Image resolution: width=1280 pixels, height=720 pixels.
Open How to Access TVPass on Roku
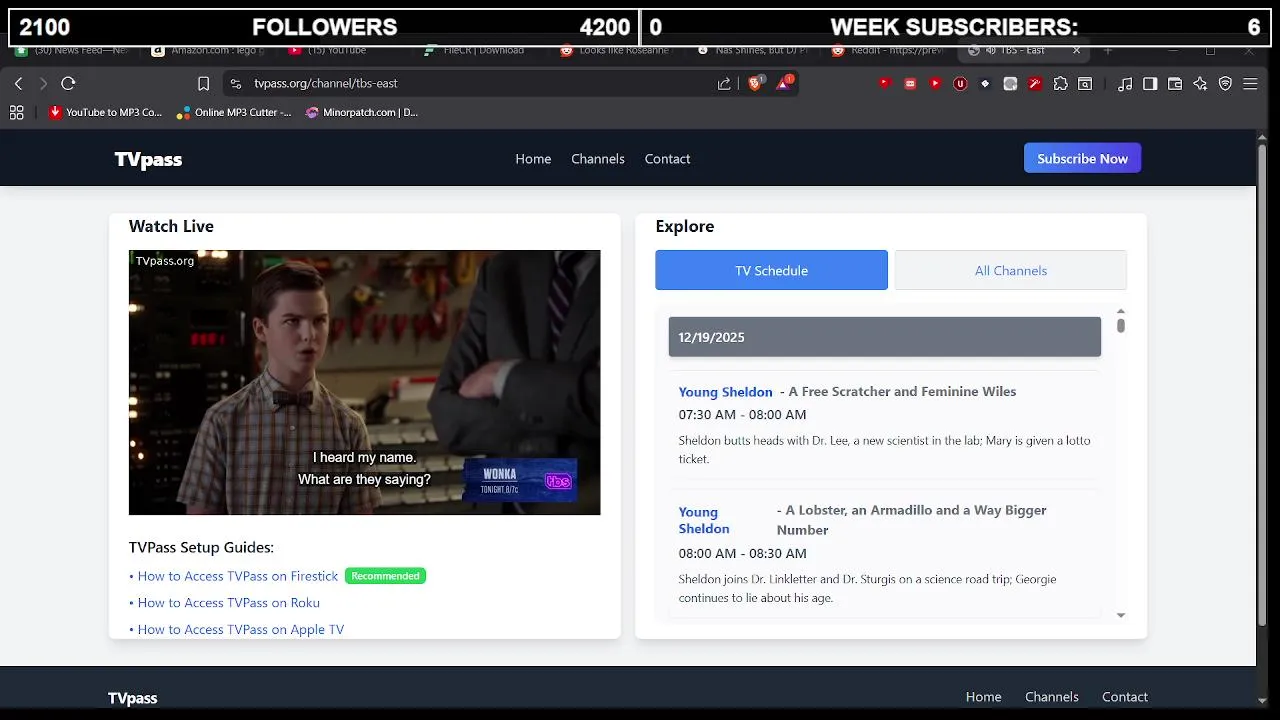[x=229, y=603]
